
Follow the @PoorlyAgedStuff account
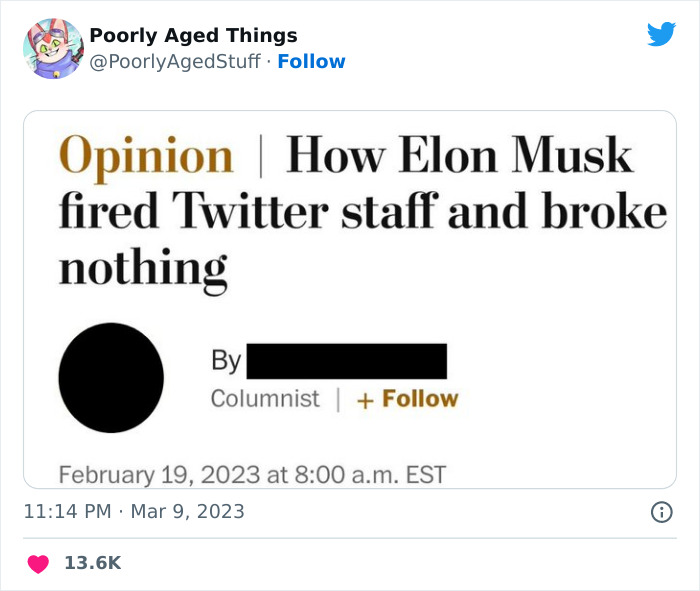click(311, 61)
